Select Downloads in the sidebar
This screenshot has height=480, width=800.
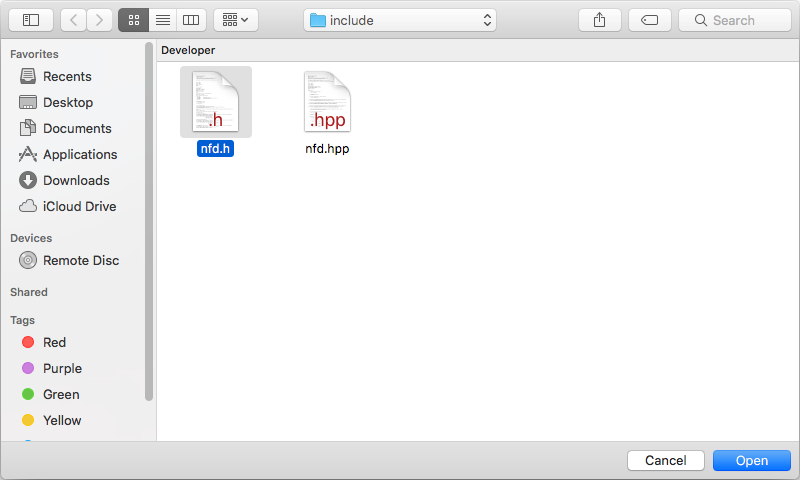tap(76, 180)
